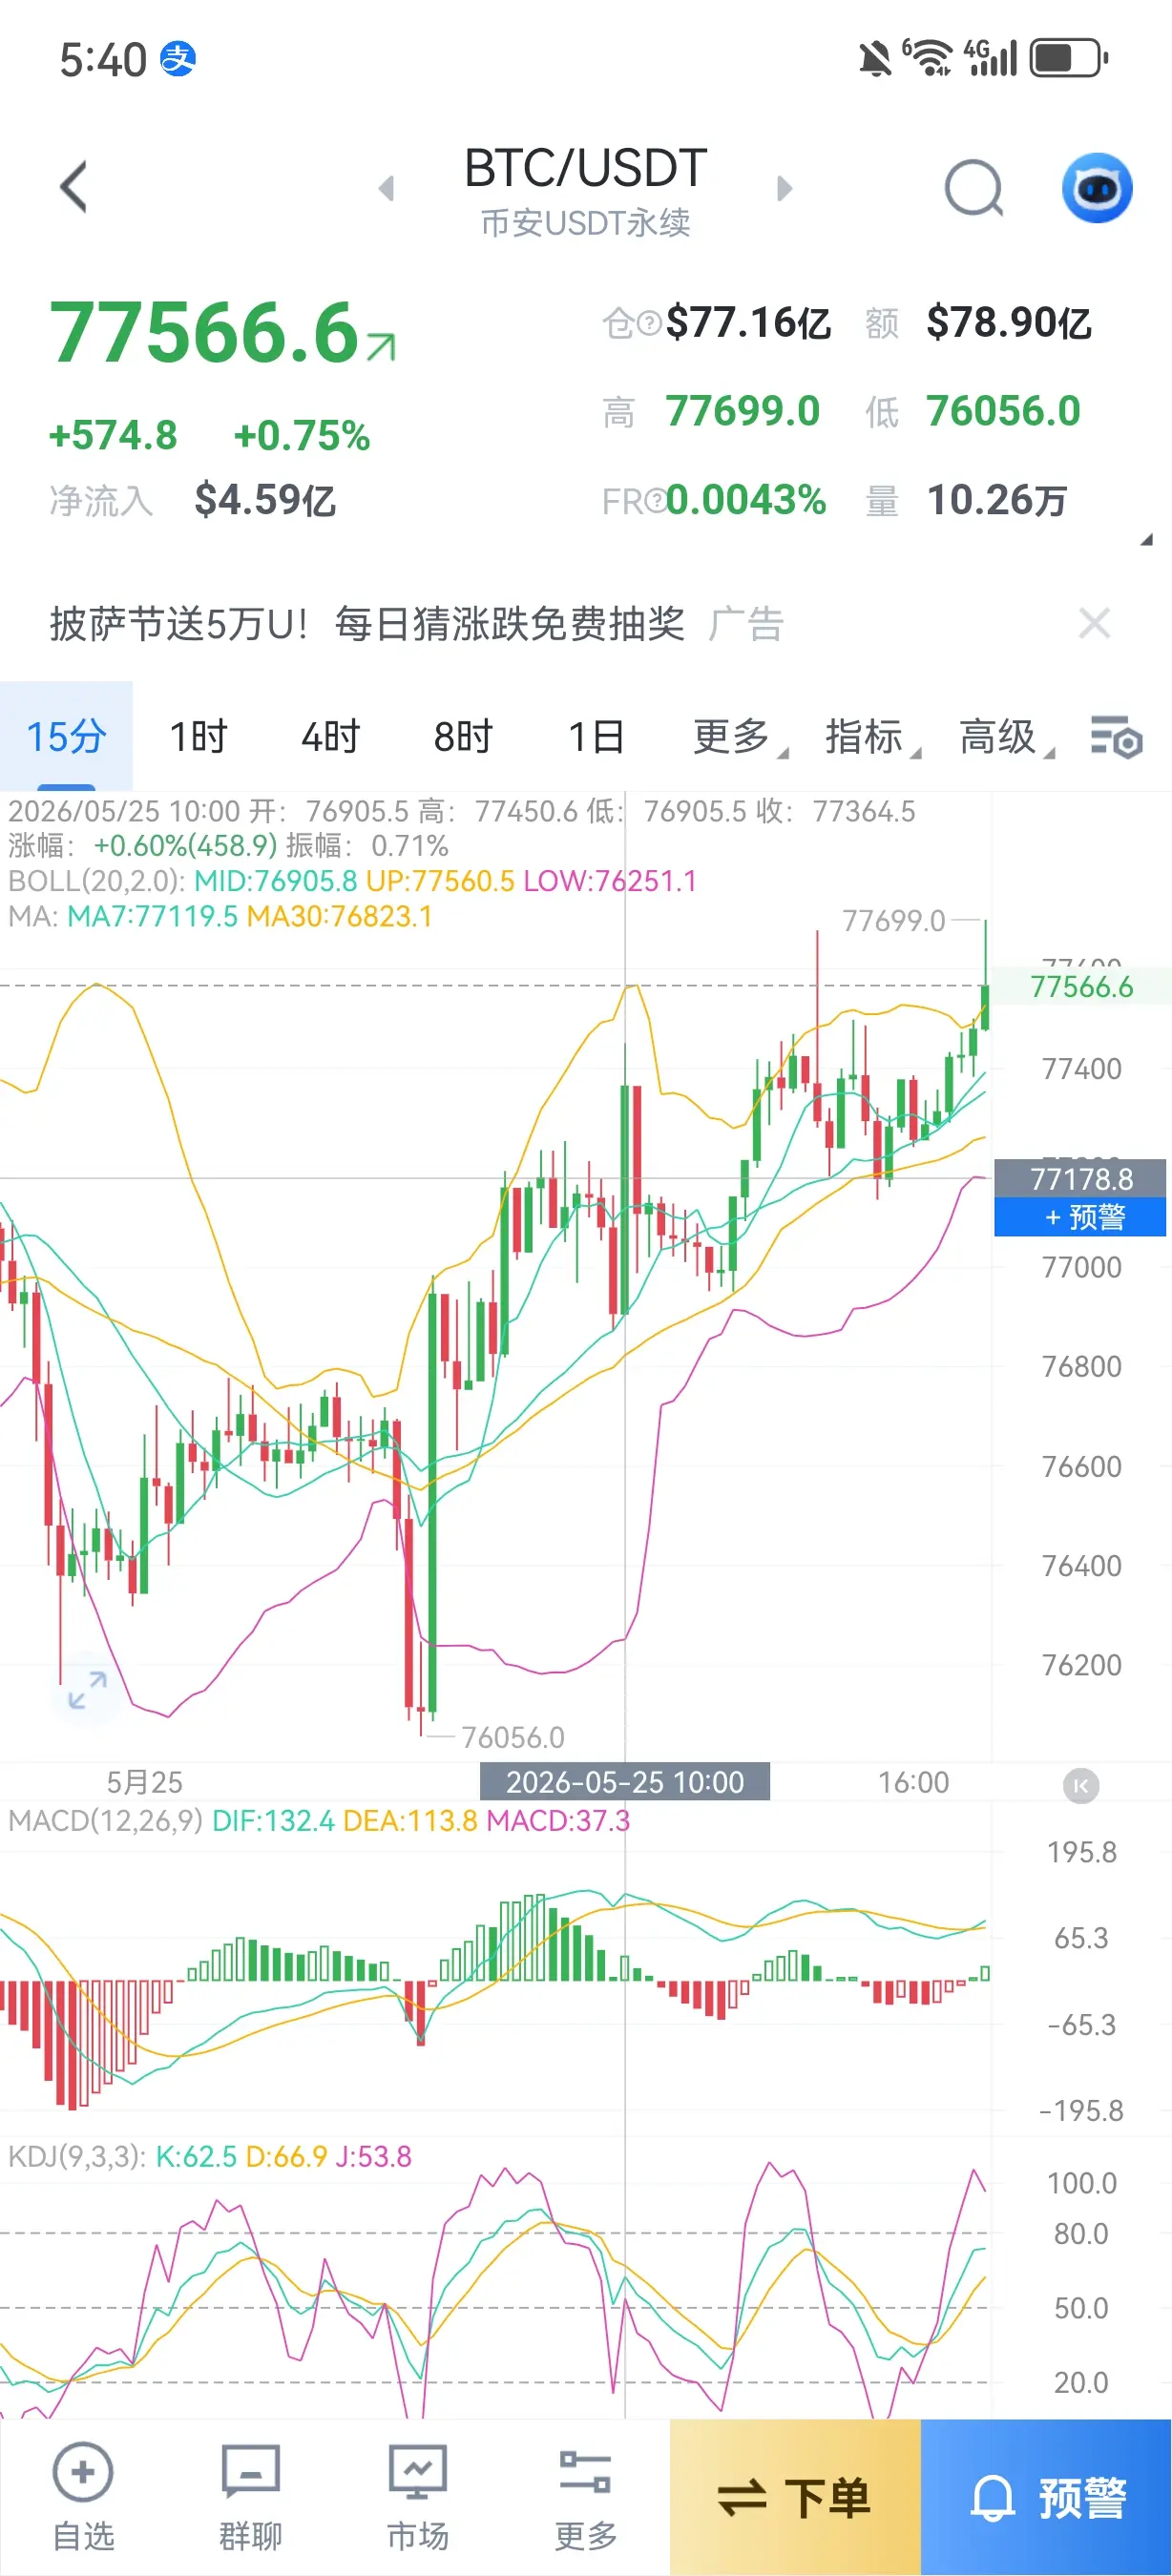Tap the 币安USDT永续 subtitle

point(586,223)
